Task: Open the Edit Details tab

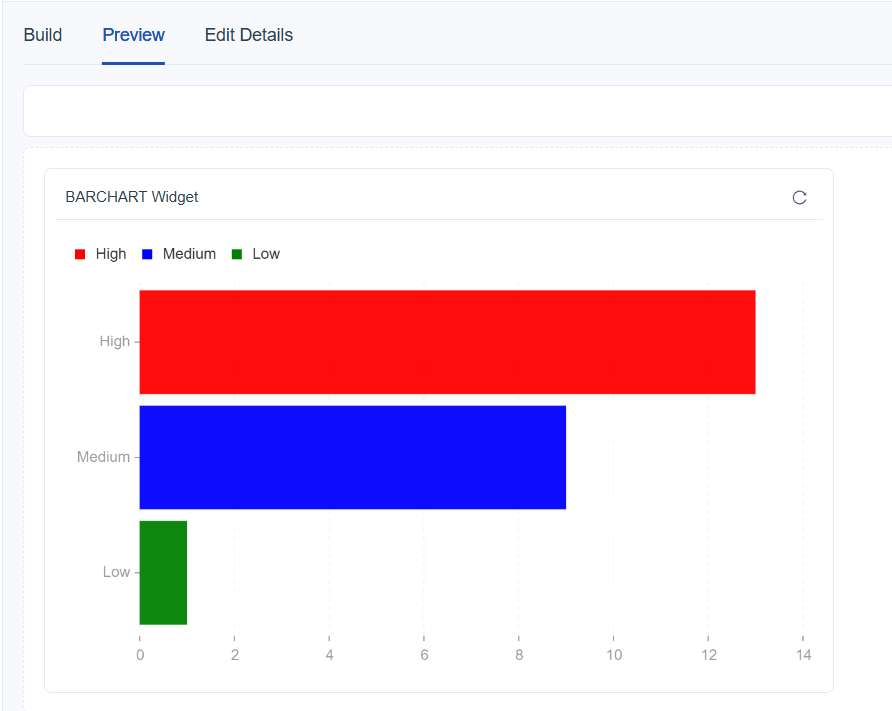Action: [x=249, y=35]
